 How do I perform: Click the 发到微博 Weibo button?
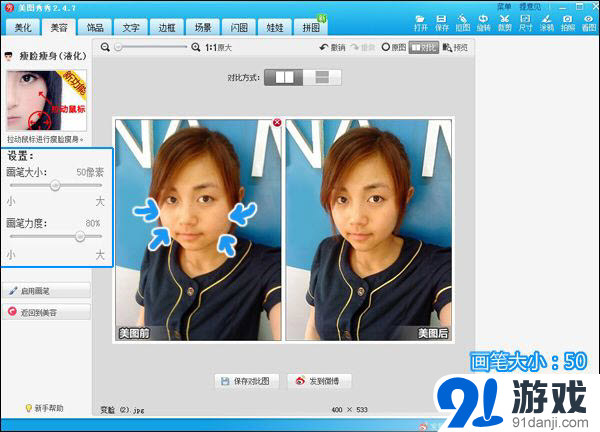pyautogui.click(x=319, y=381)
